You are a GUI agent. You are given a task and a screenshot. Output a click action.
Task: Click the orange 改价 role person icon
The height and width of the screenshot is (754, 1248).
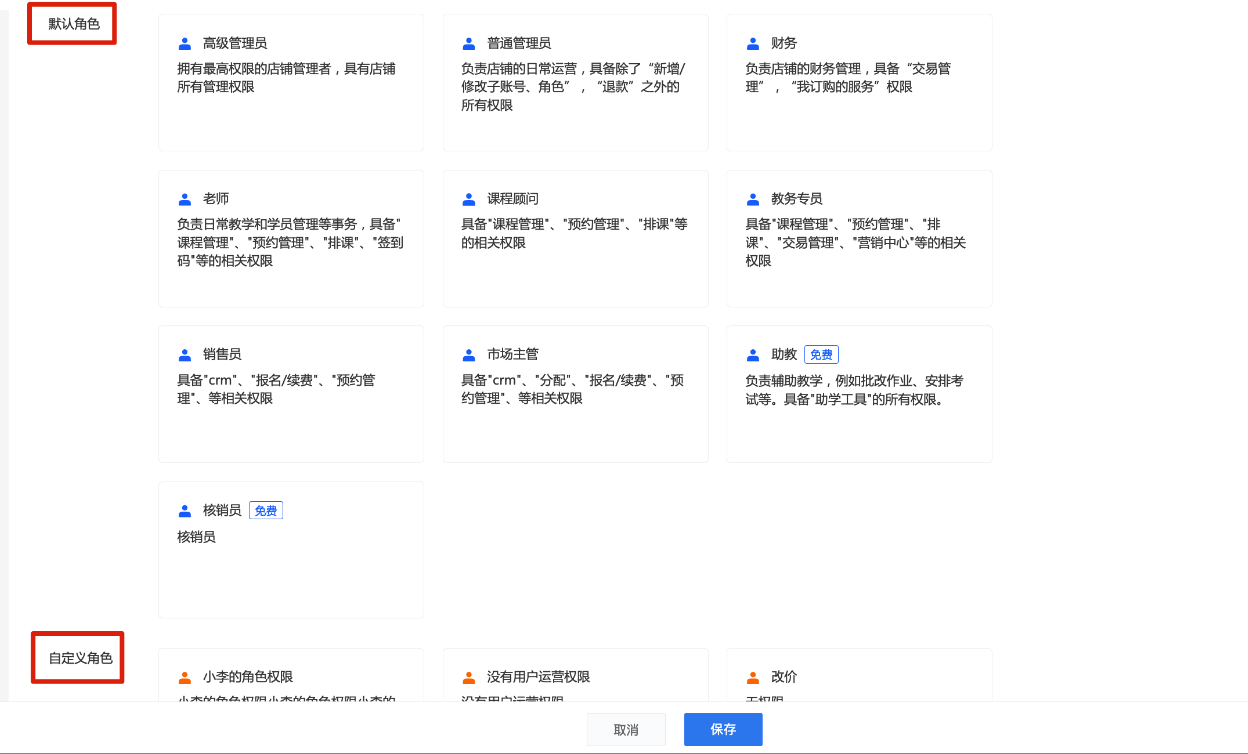[753, 677]
